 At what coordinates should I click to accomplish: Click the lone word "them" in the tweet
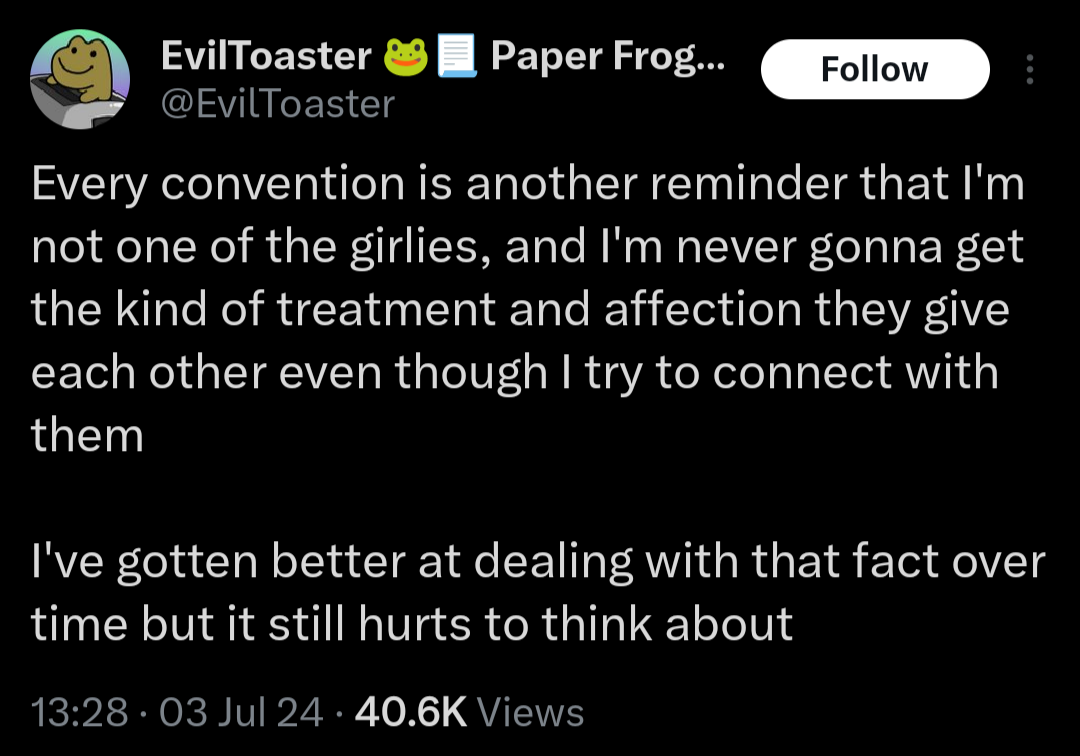(x=87, y=437)
